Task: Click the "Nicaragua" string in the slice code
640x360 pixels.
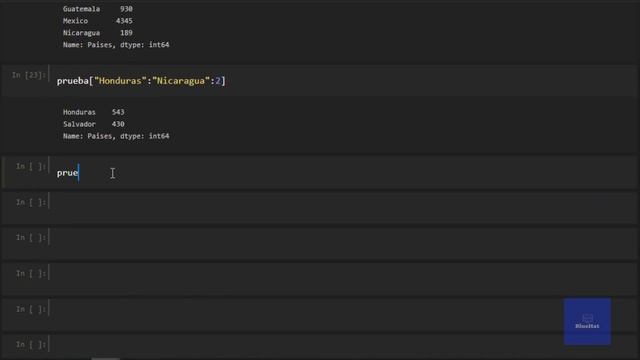Action: 181,81
